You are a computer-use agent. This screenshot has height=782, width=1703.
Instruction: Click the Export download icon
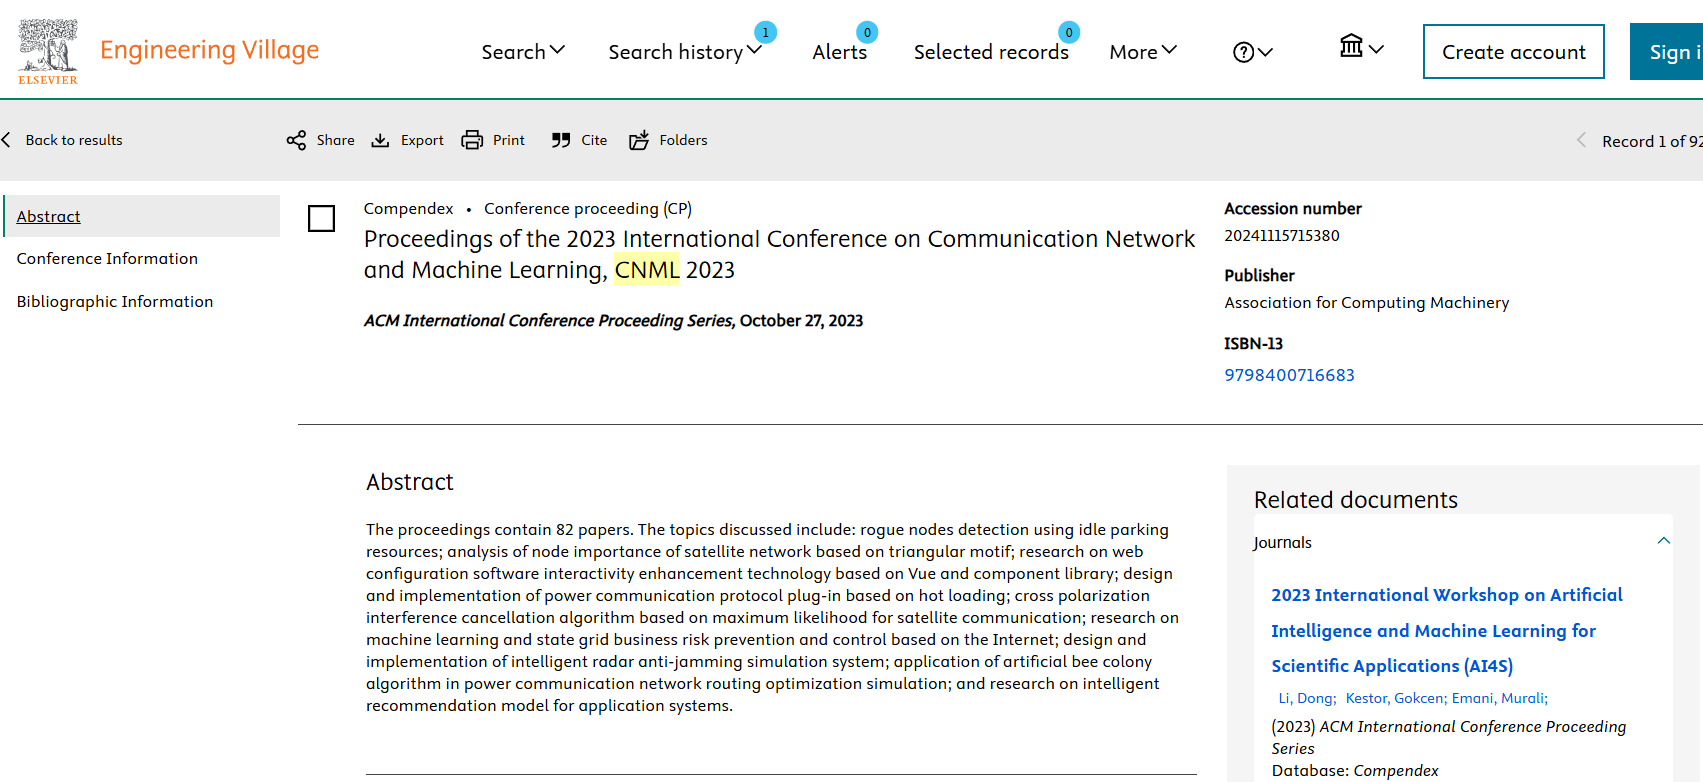[380, 140]
